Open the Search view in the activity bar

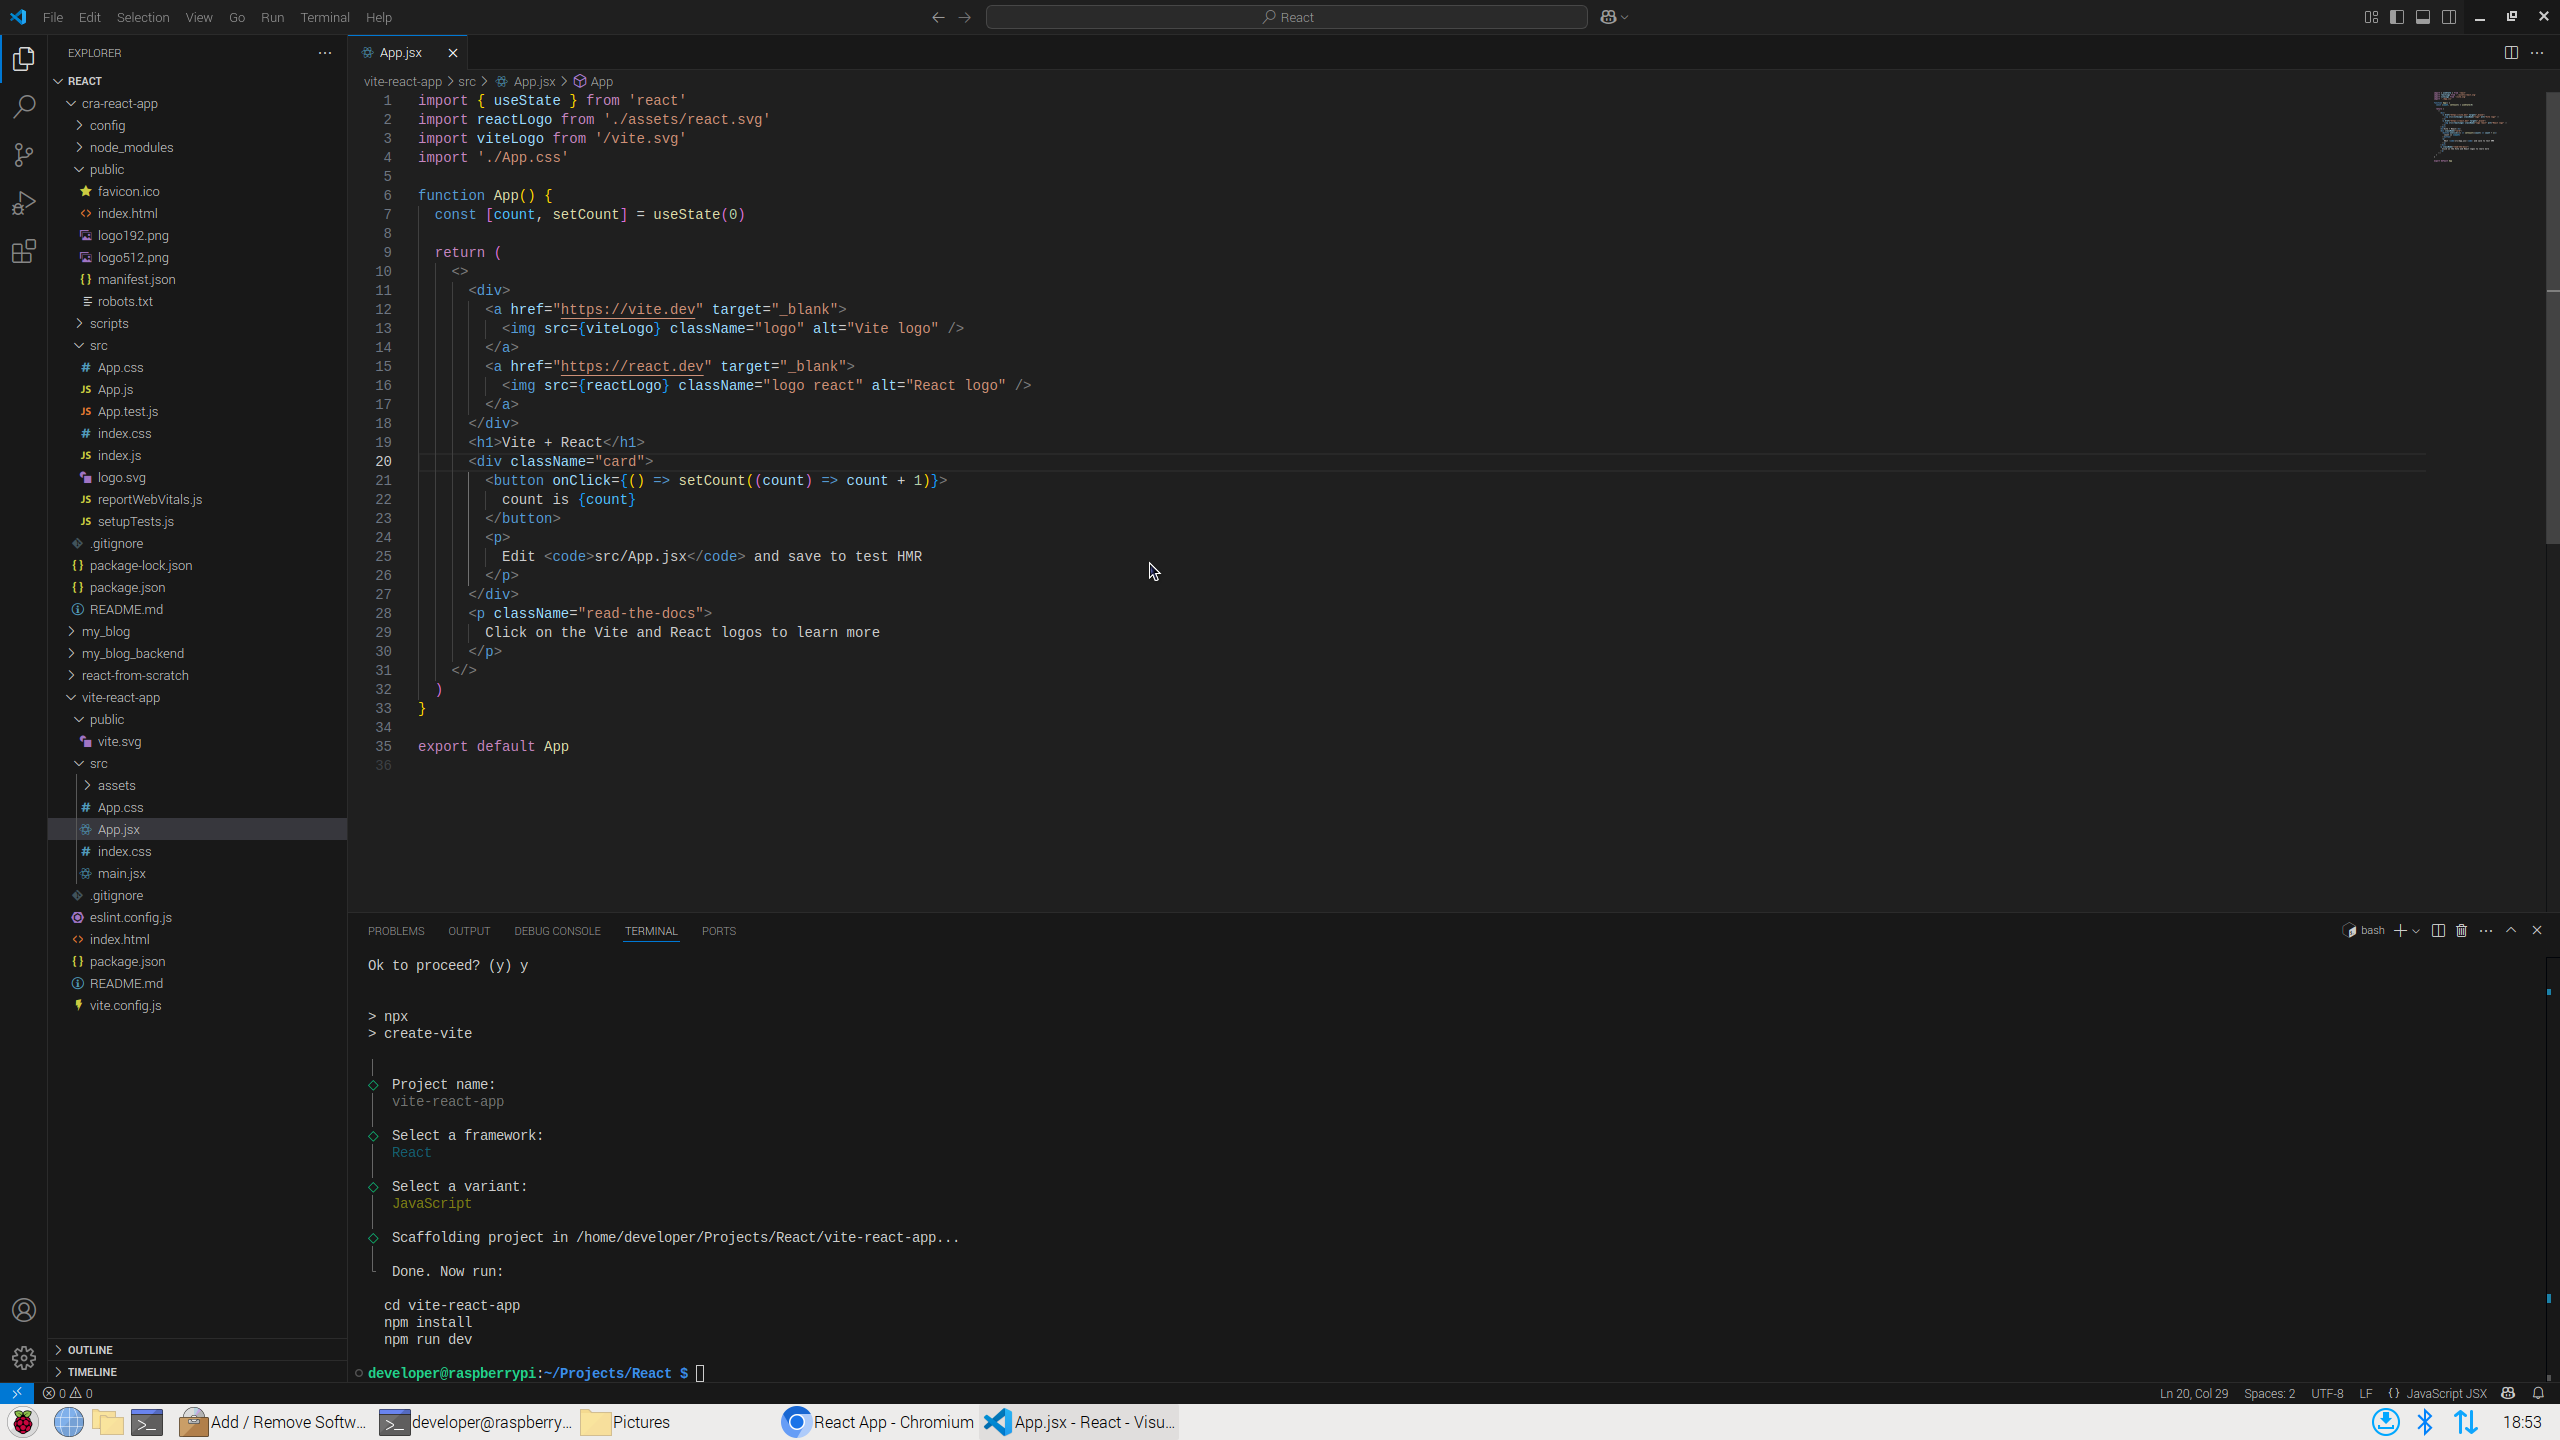[x=24, y=106]
